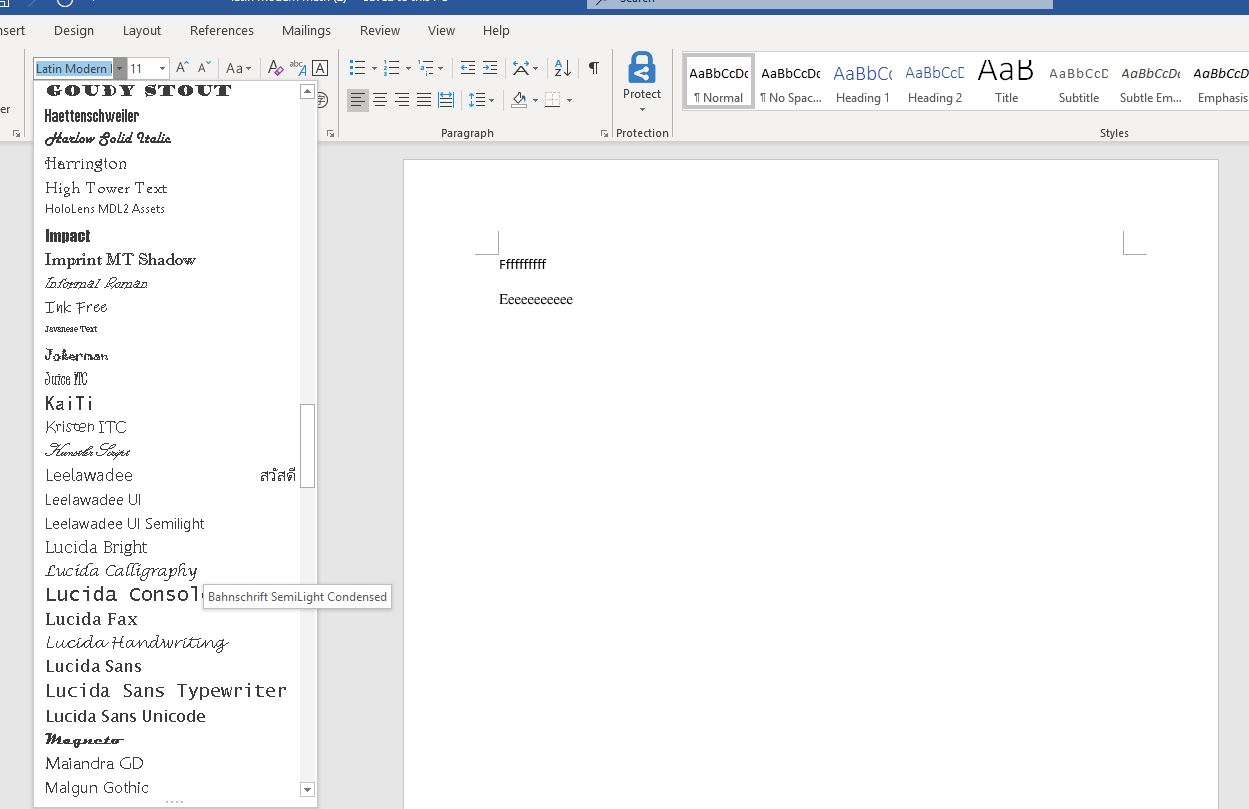Click the Eeeeeeeeeee line in the document
This screenshot has width=1249, height=809.
[x=536, y=299]
